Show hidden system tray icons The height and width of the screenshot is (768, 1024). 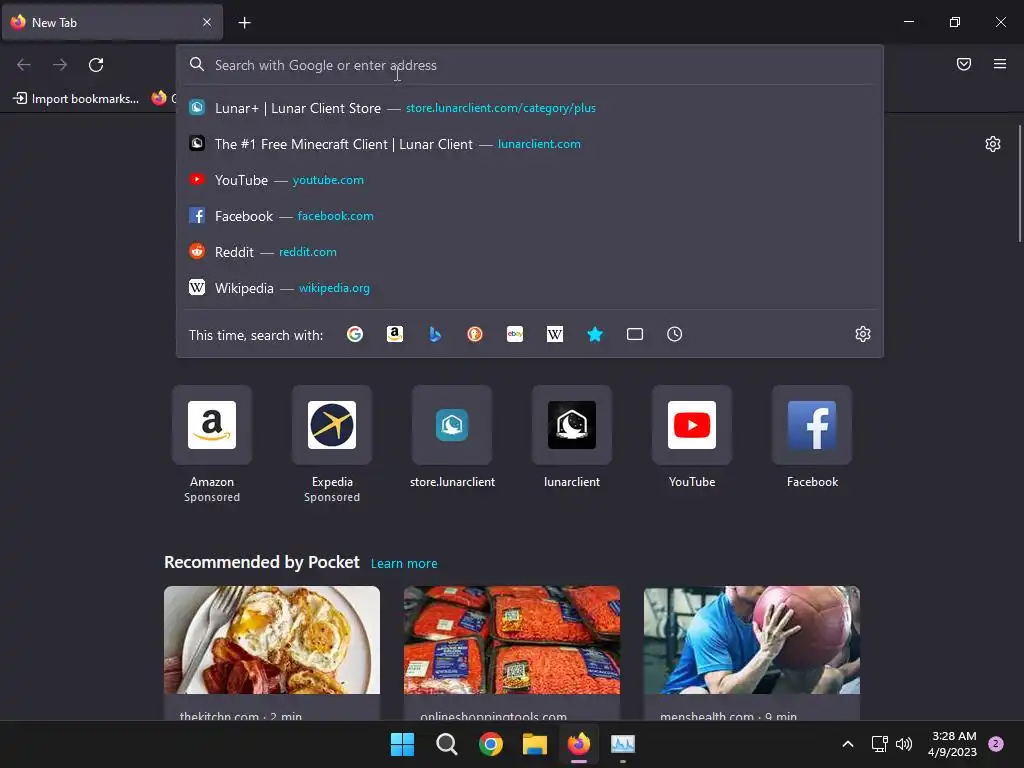click(x=848, y=744)
